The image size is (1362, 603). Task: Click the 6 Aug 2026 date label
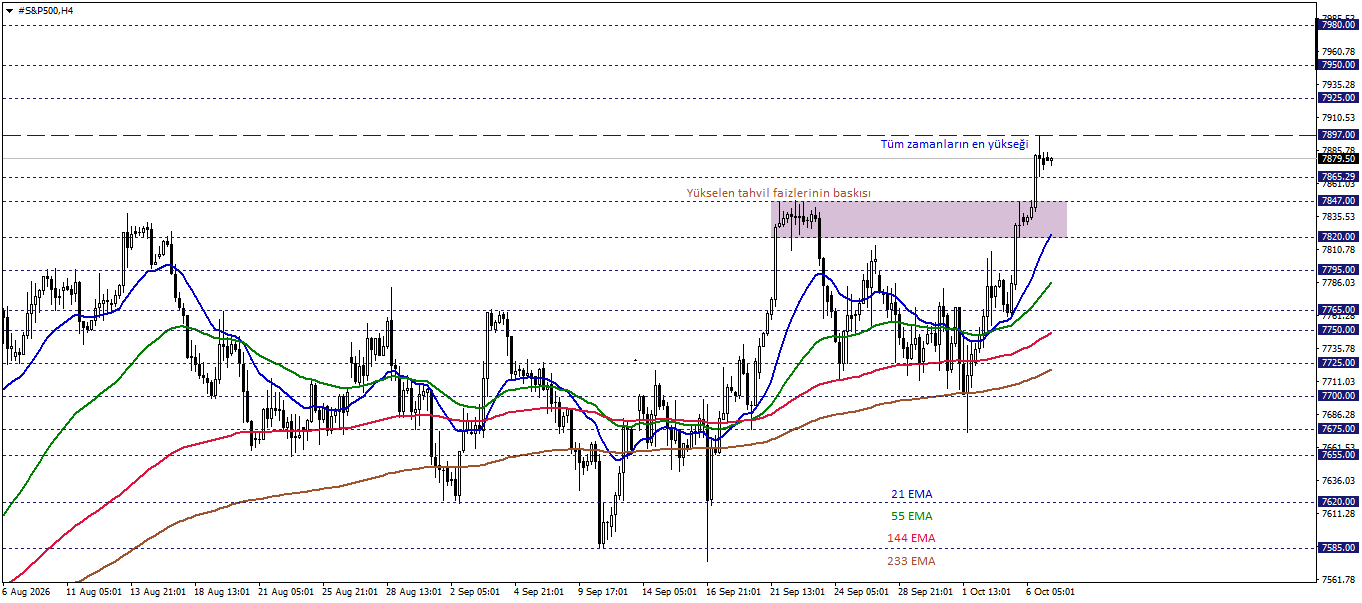click(x=26, y=591)
